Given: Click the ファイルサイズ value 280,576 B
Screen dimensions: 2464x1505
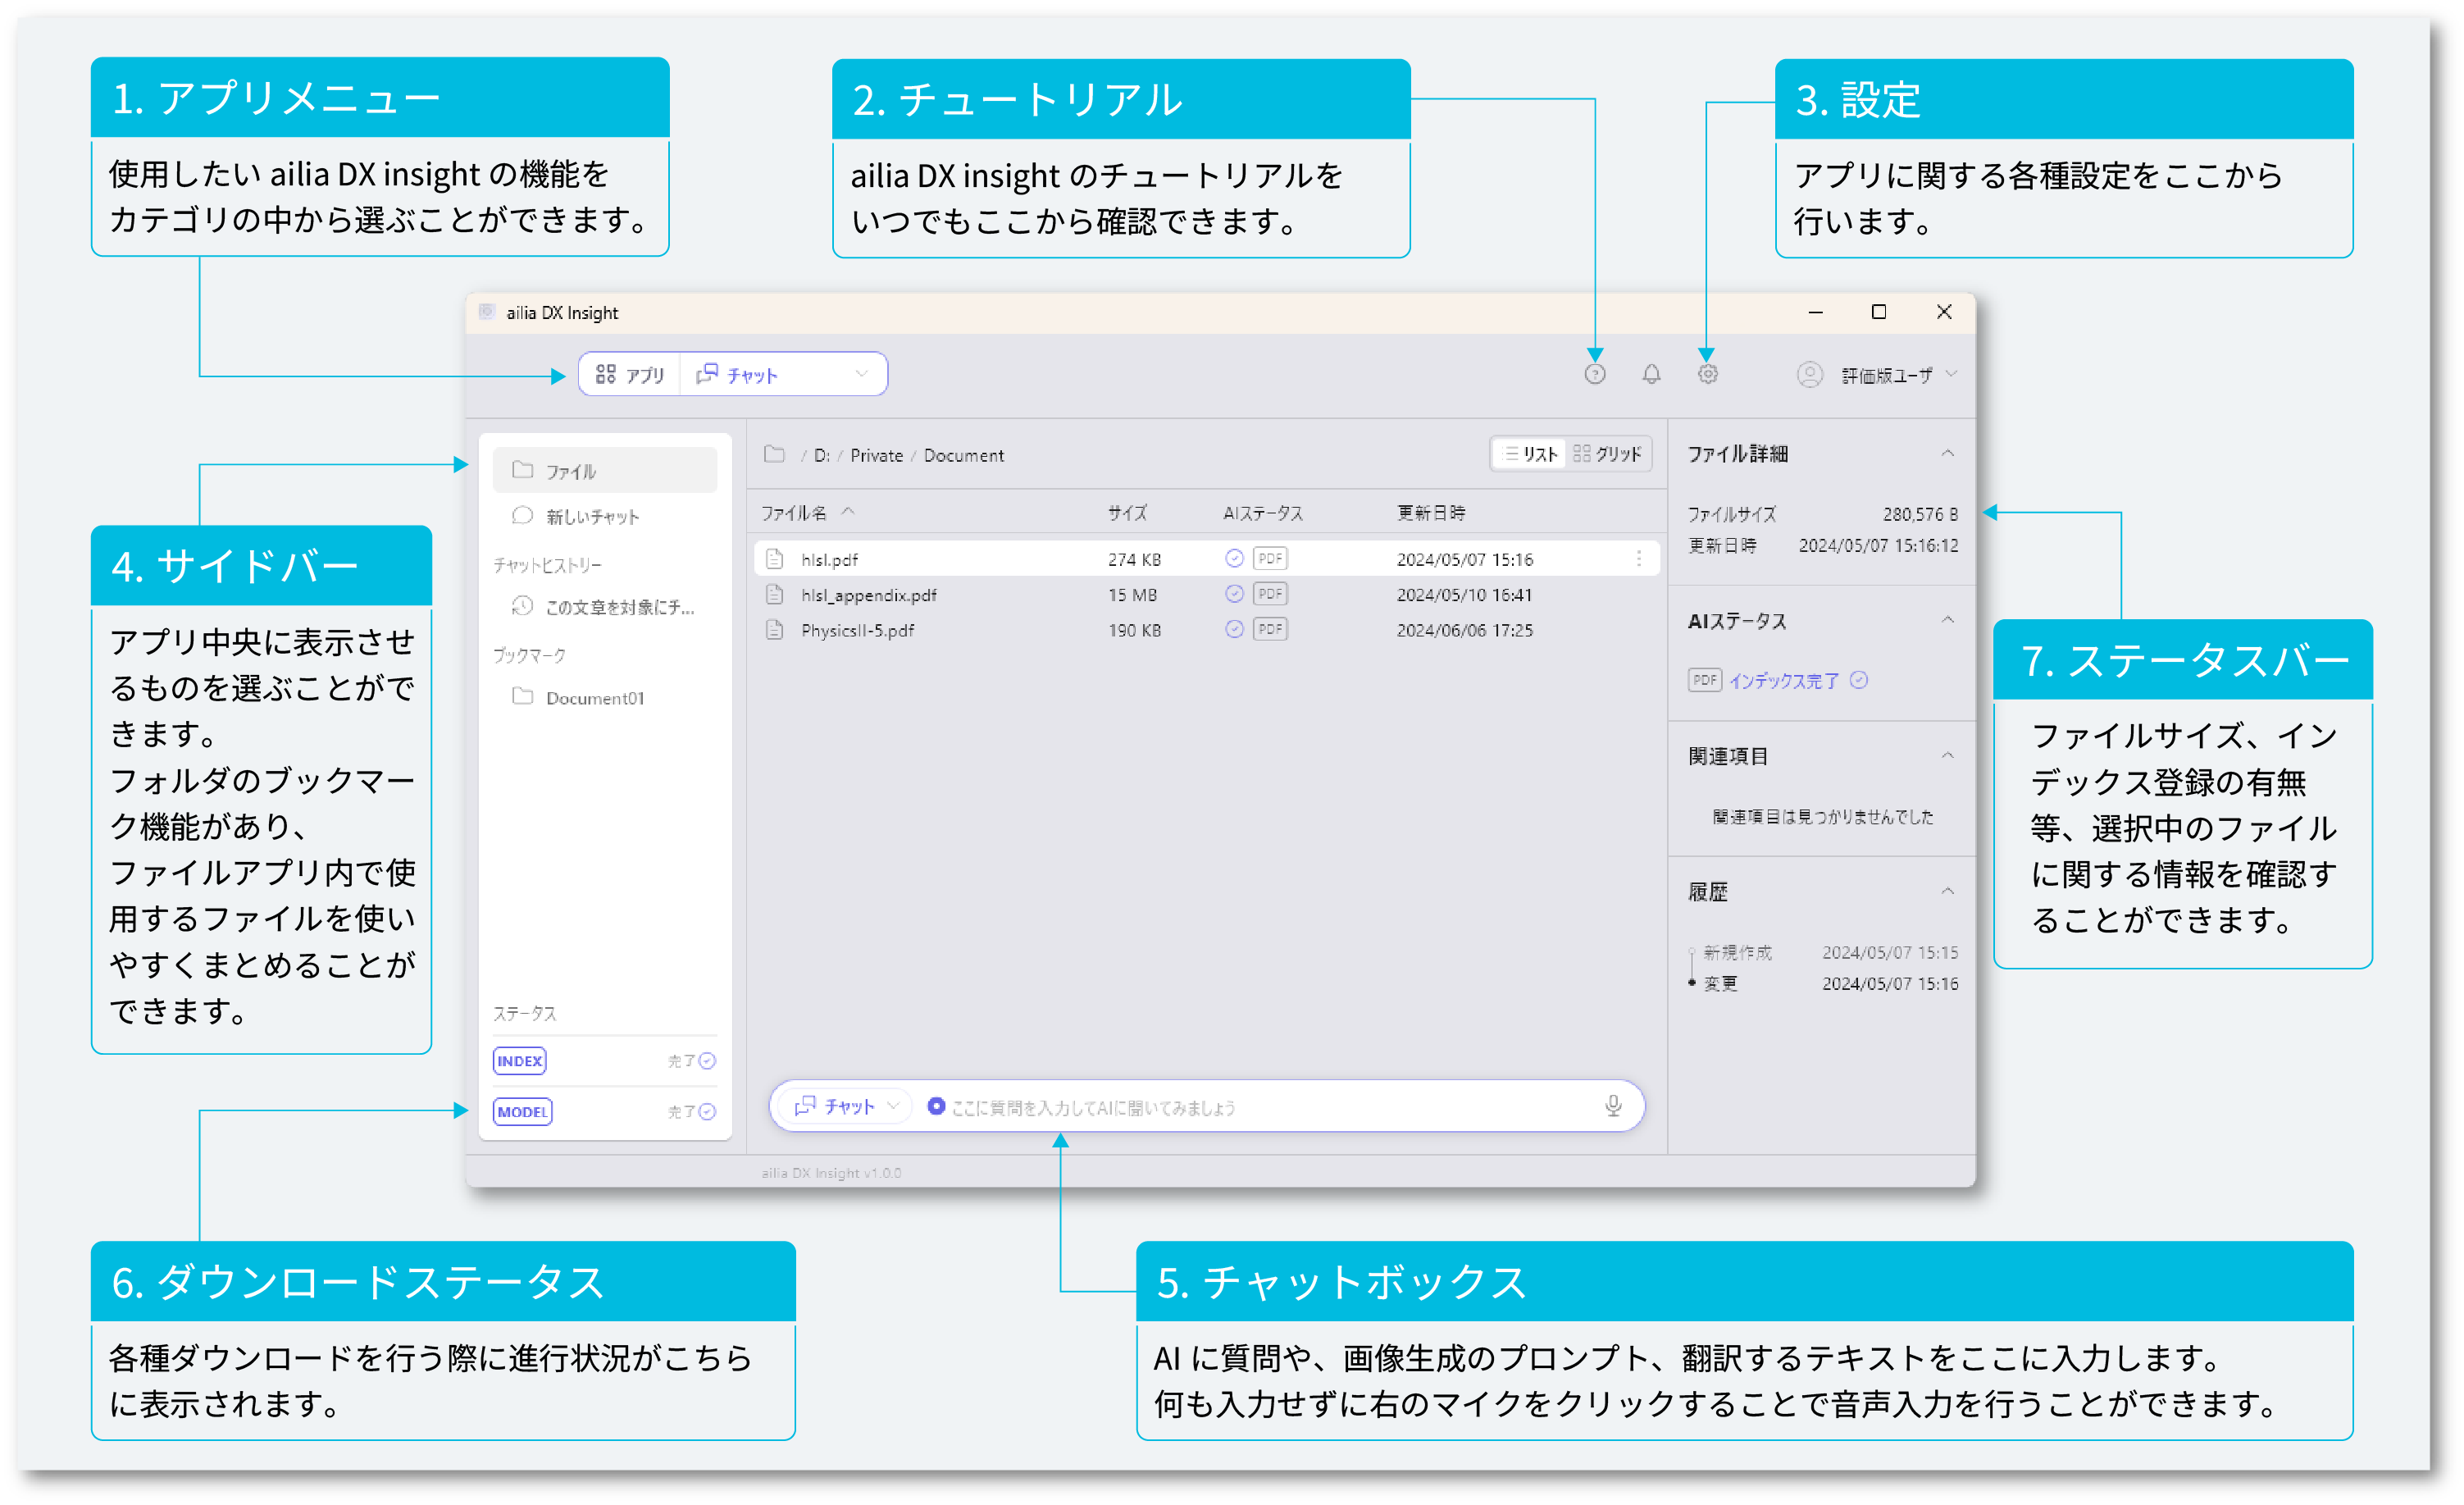Looking at the screenshot, I should [x=1920, y=514].
